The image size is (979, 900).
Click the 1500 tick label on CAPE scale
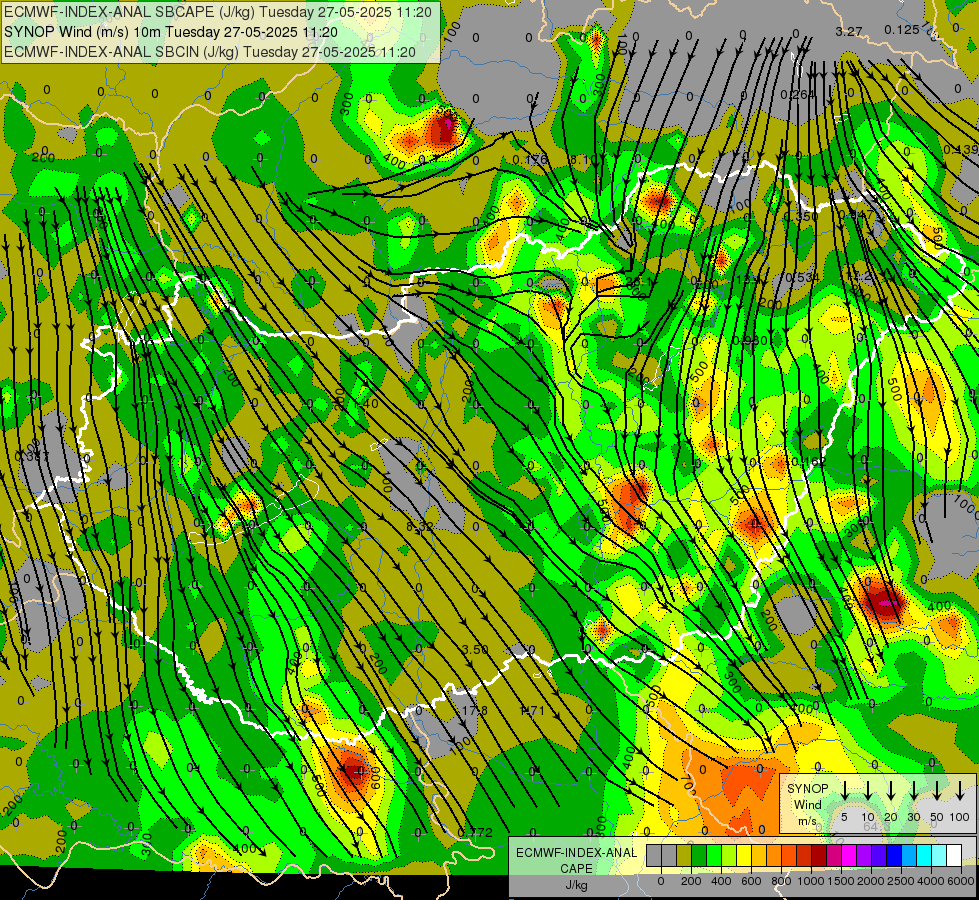[x=841, y=881]
